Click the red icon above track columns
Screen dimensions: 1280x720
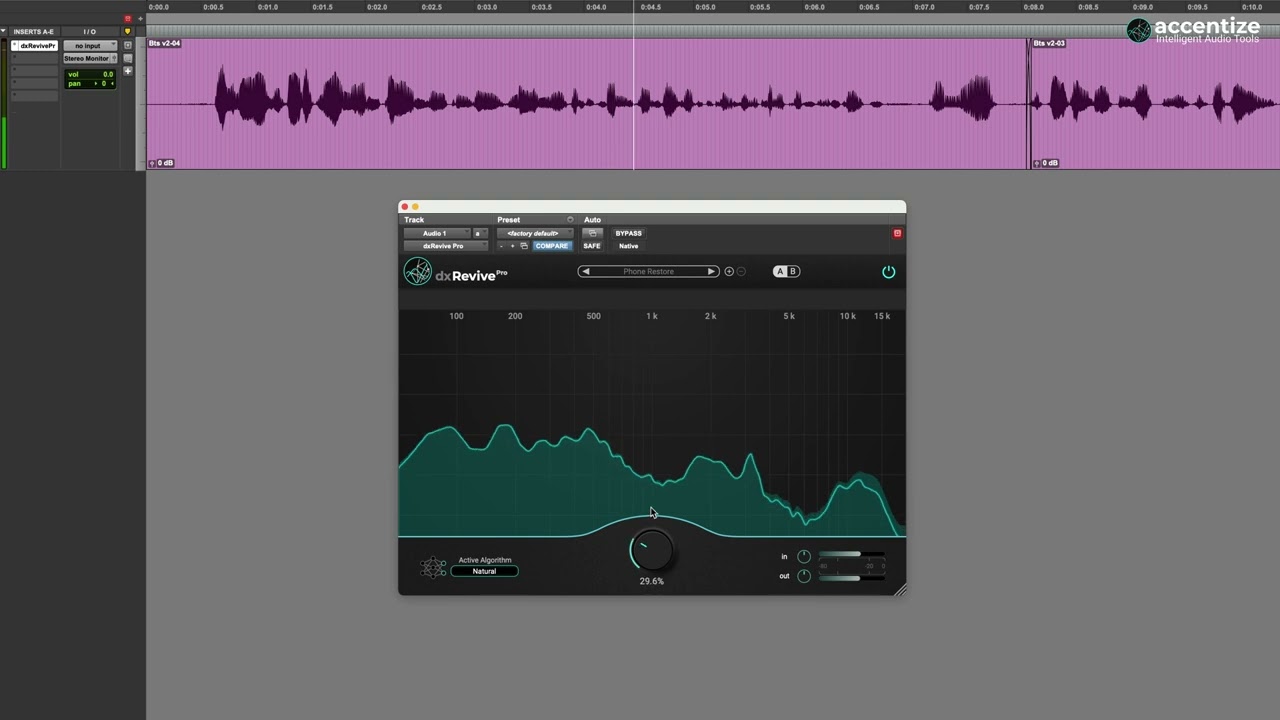click(x=127, y=19)
